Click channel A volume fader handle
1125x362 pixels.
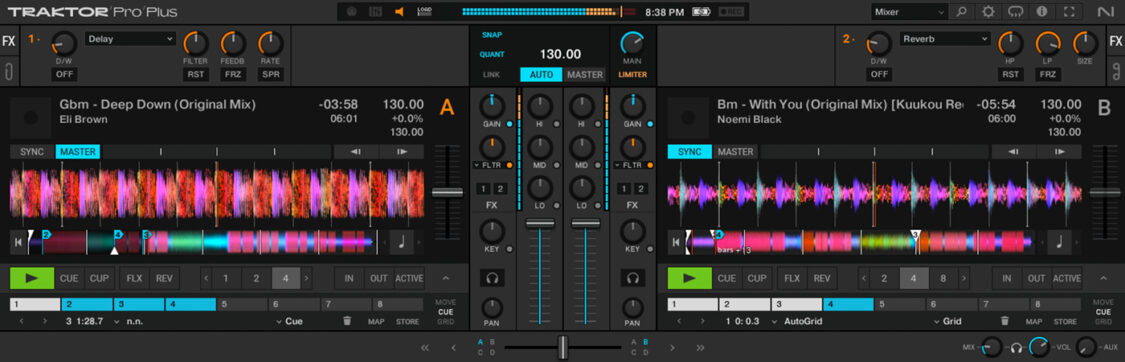pyautogui.click(x=540, y=224)
